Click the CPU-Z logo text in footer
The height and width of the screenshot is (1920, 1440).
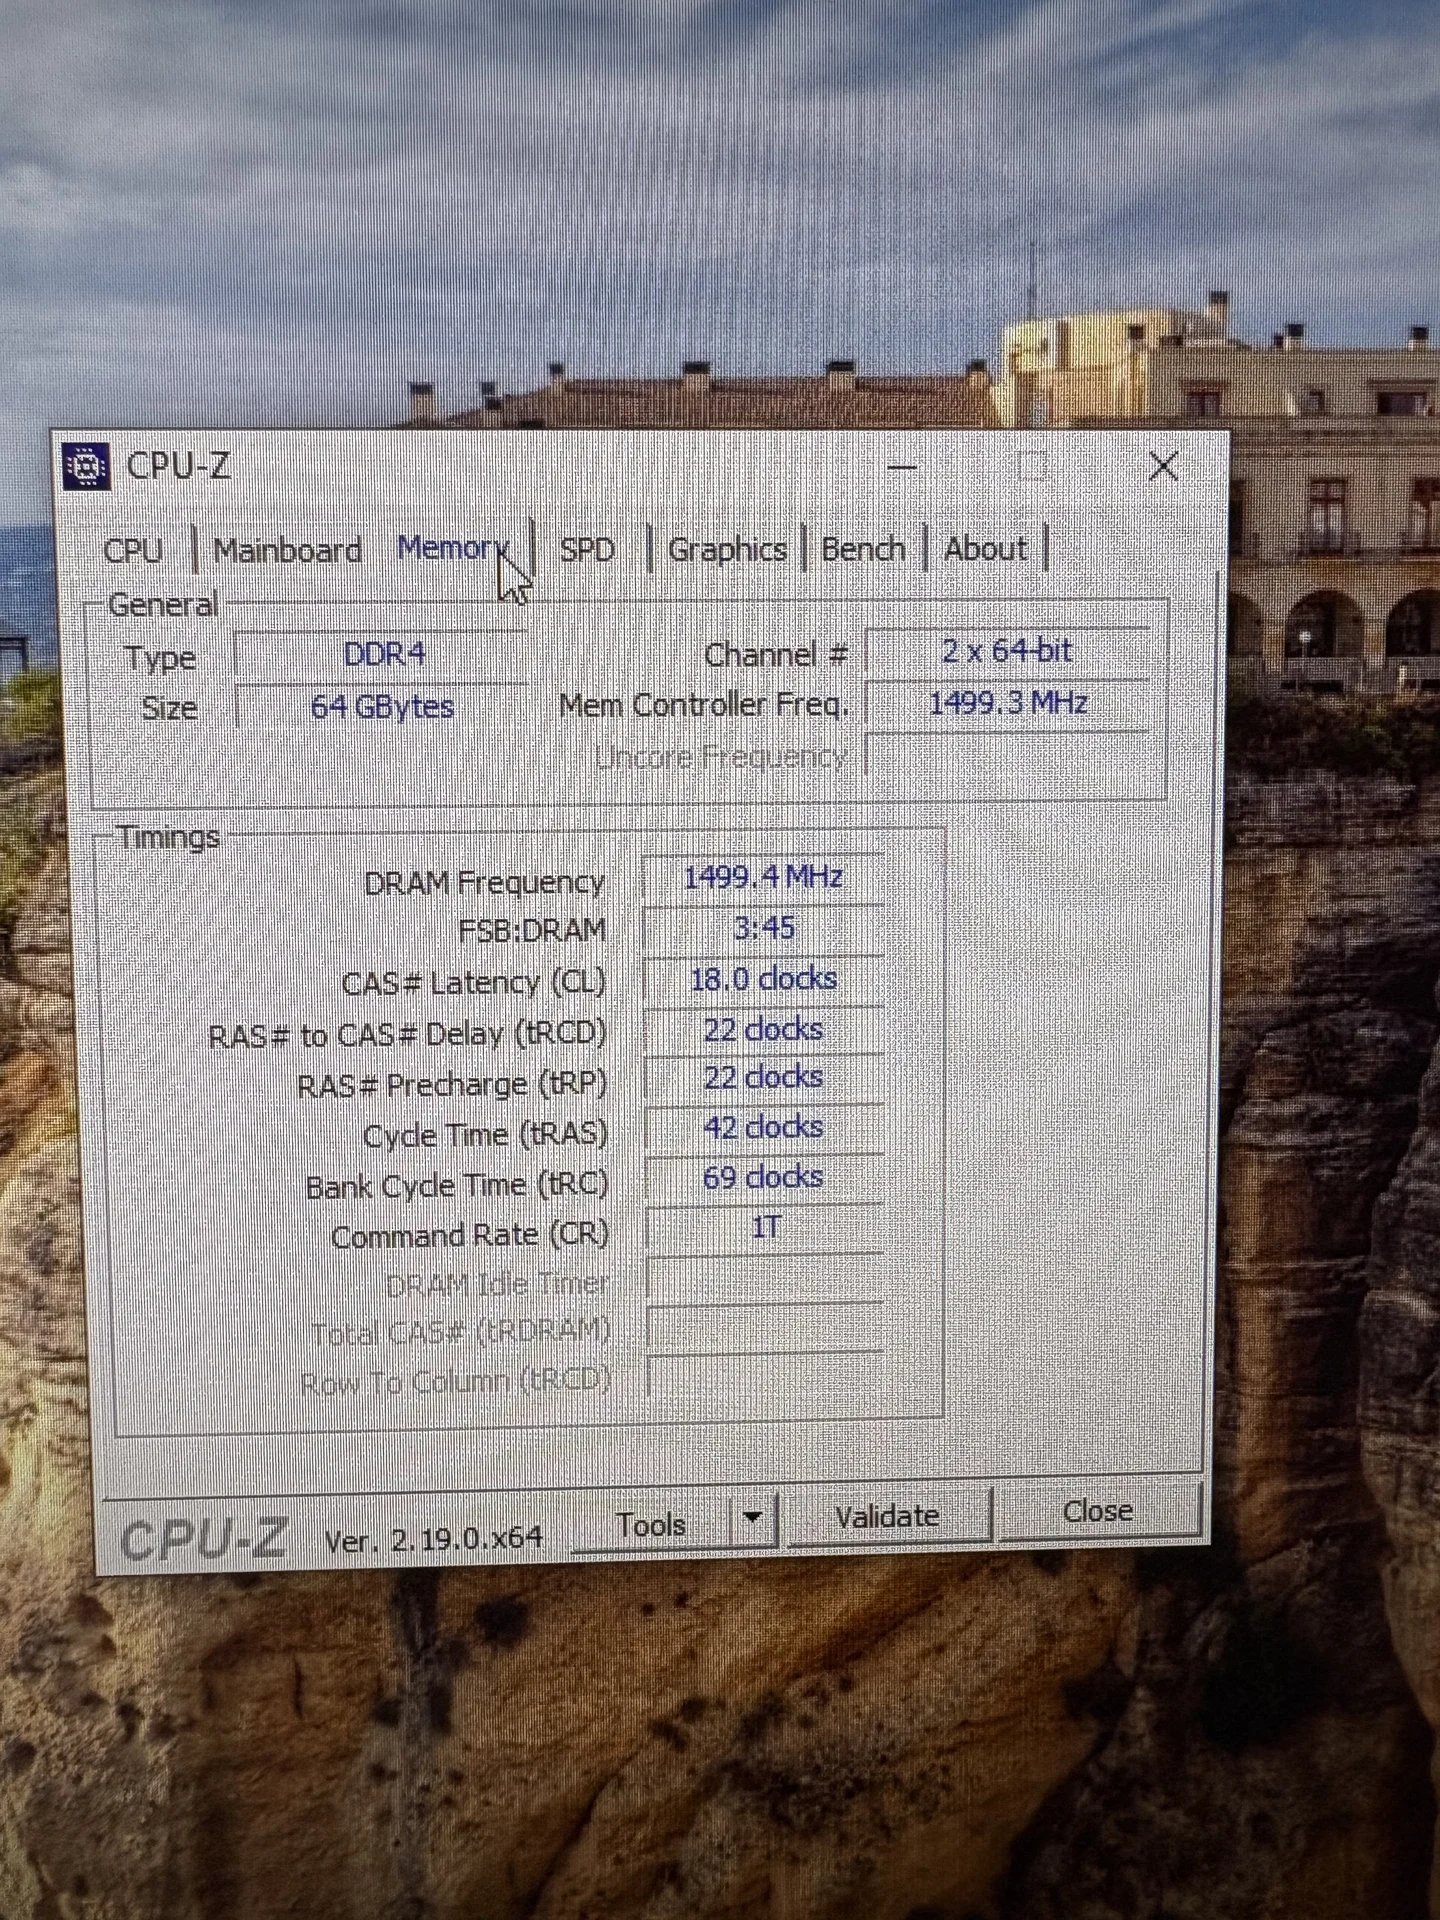pos(203,1539)
